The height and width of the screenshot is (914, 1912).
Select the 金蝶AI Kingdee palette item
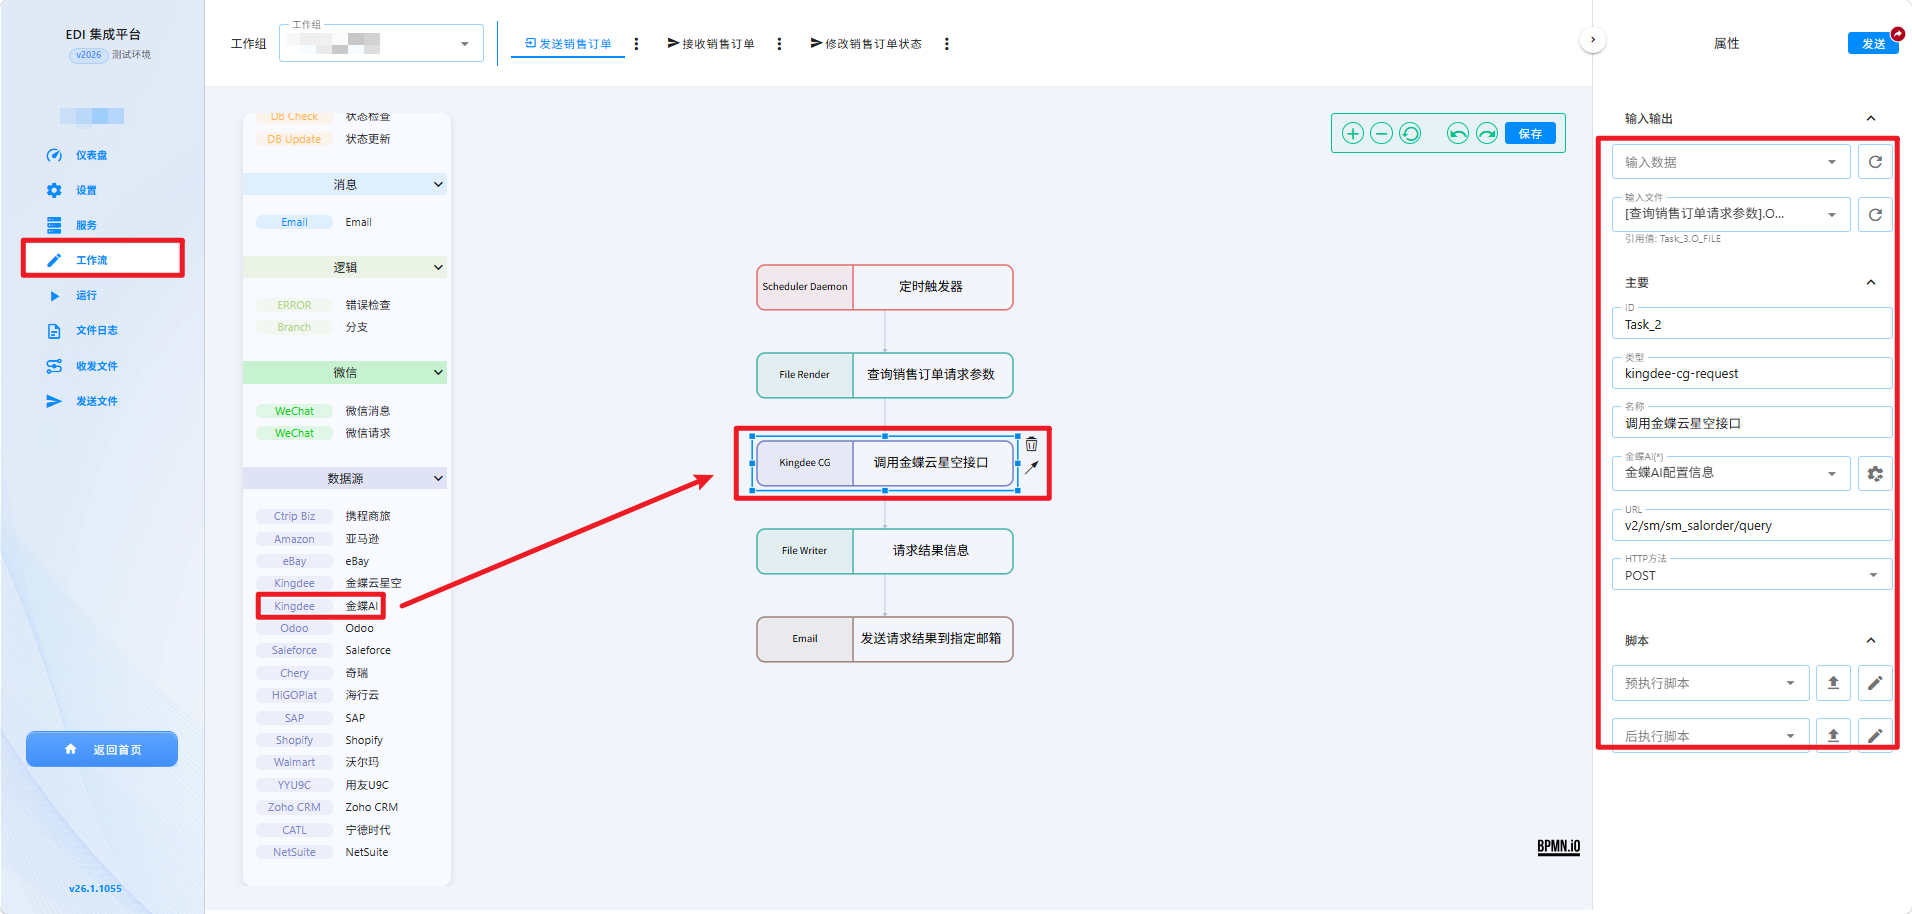(321, 606)
